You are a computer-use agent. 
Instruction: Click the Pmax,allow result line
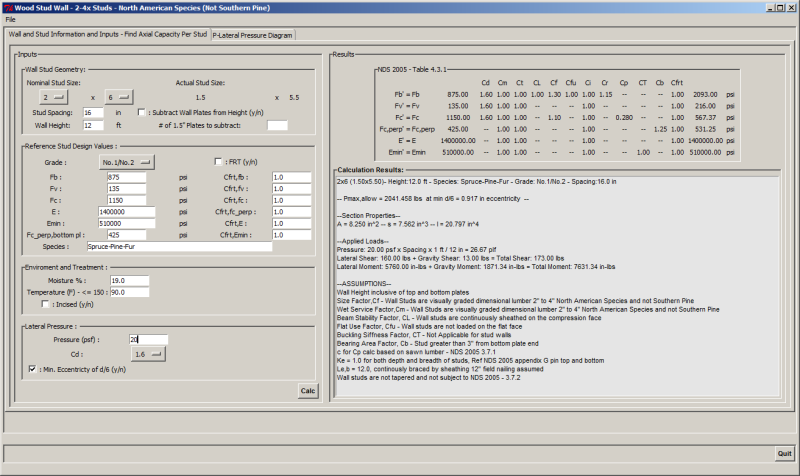click(433, 198)
